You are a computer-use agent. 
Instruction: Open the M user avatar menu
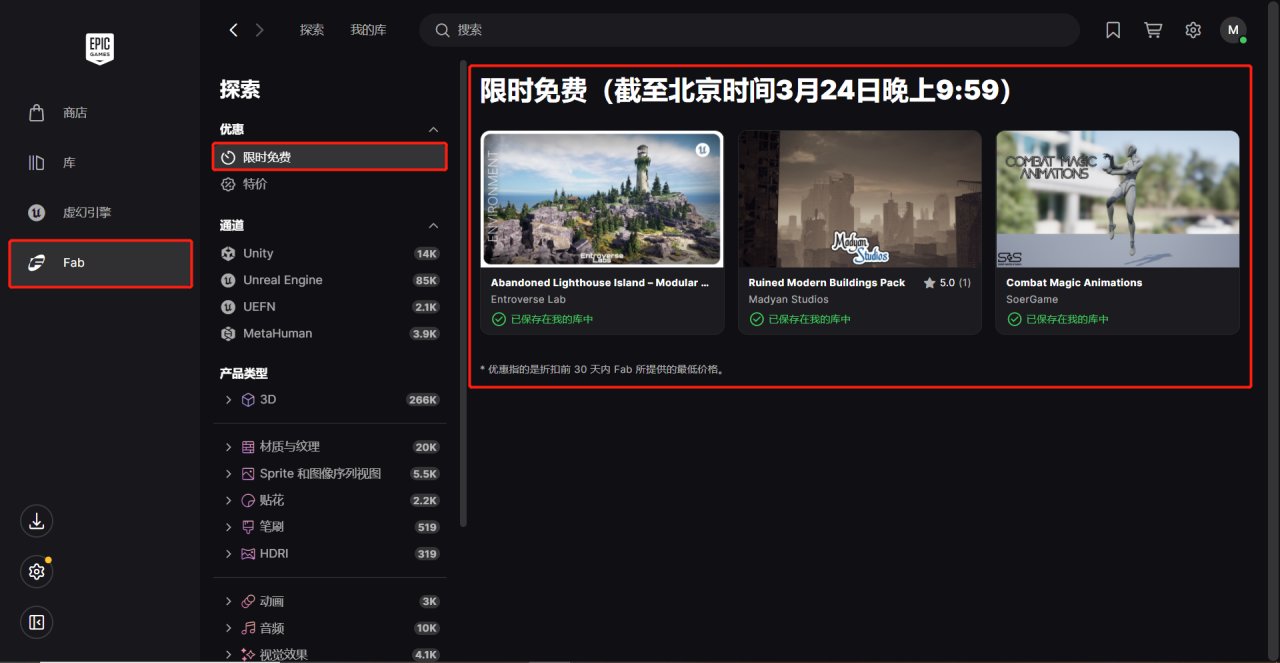pos(1233,30)
